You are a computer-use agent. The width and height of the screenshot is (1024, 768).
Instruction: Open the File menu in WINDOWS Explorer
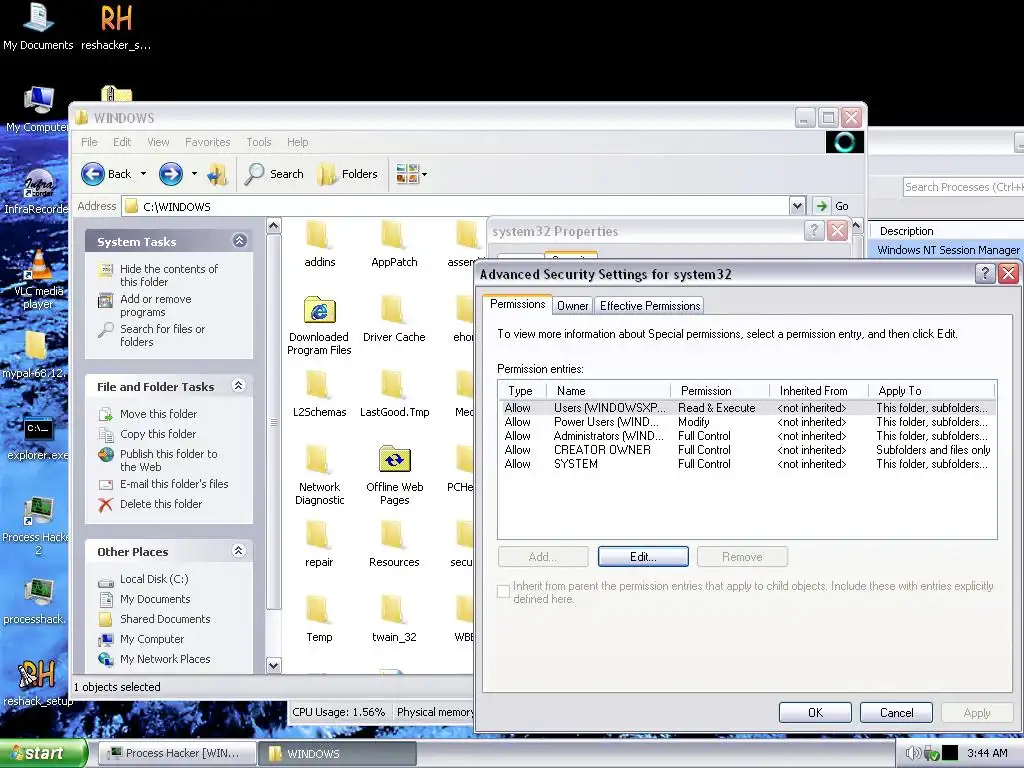click(x=89, y=142)
